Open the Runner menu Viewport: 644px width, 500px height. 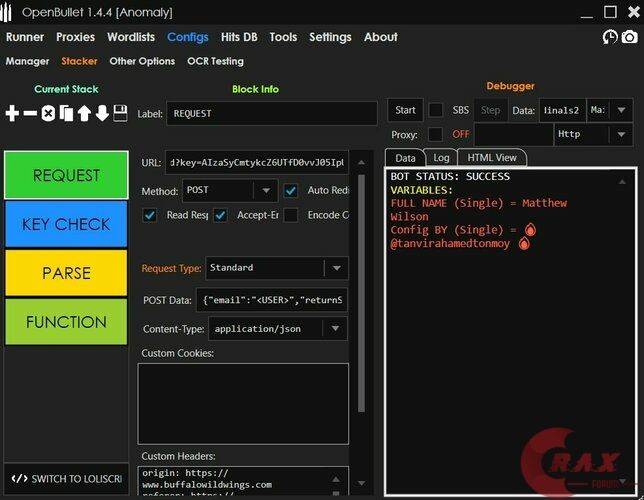tap(25, 37)
